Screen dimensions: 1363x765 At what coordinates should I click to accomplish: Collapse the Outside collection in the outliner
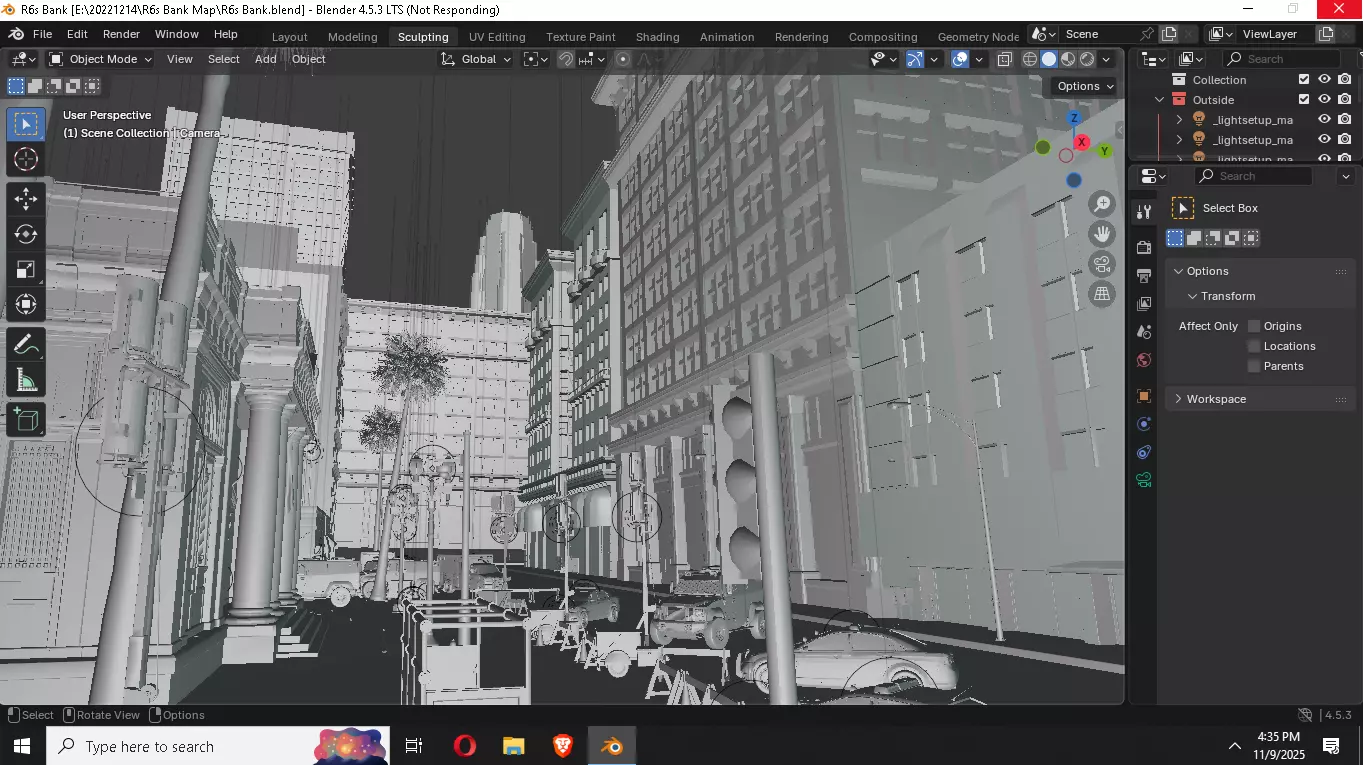pos(1159,99)
